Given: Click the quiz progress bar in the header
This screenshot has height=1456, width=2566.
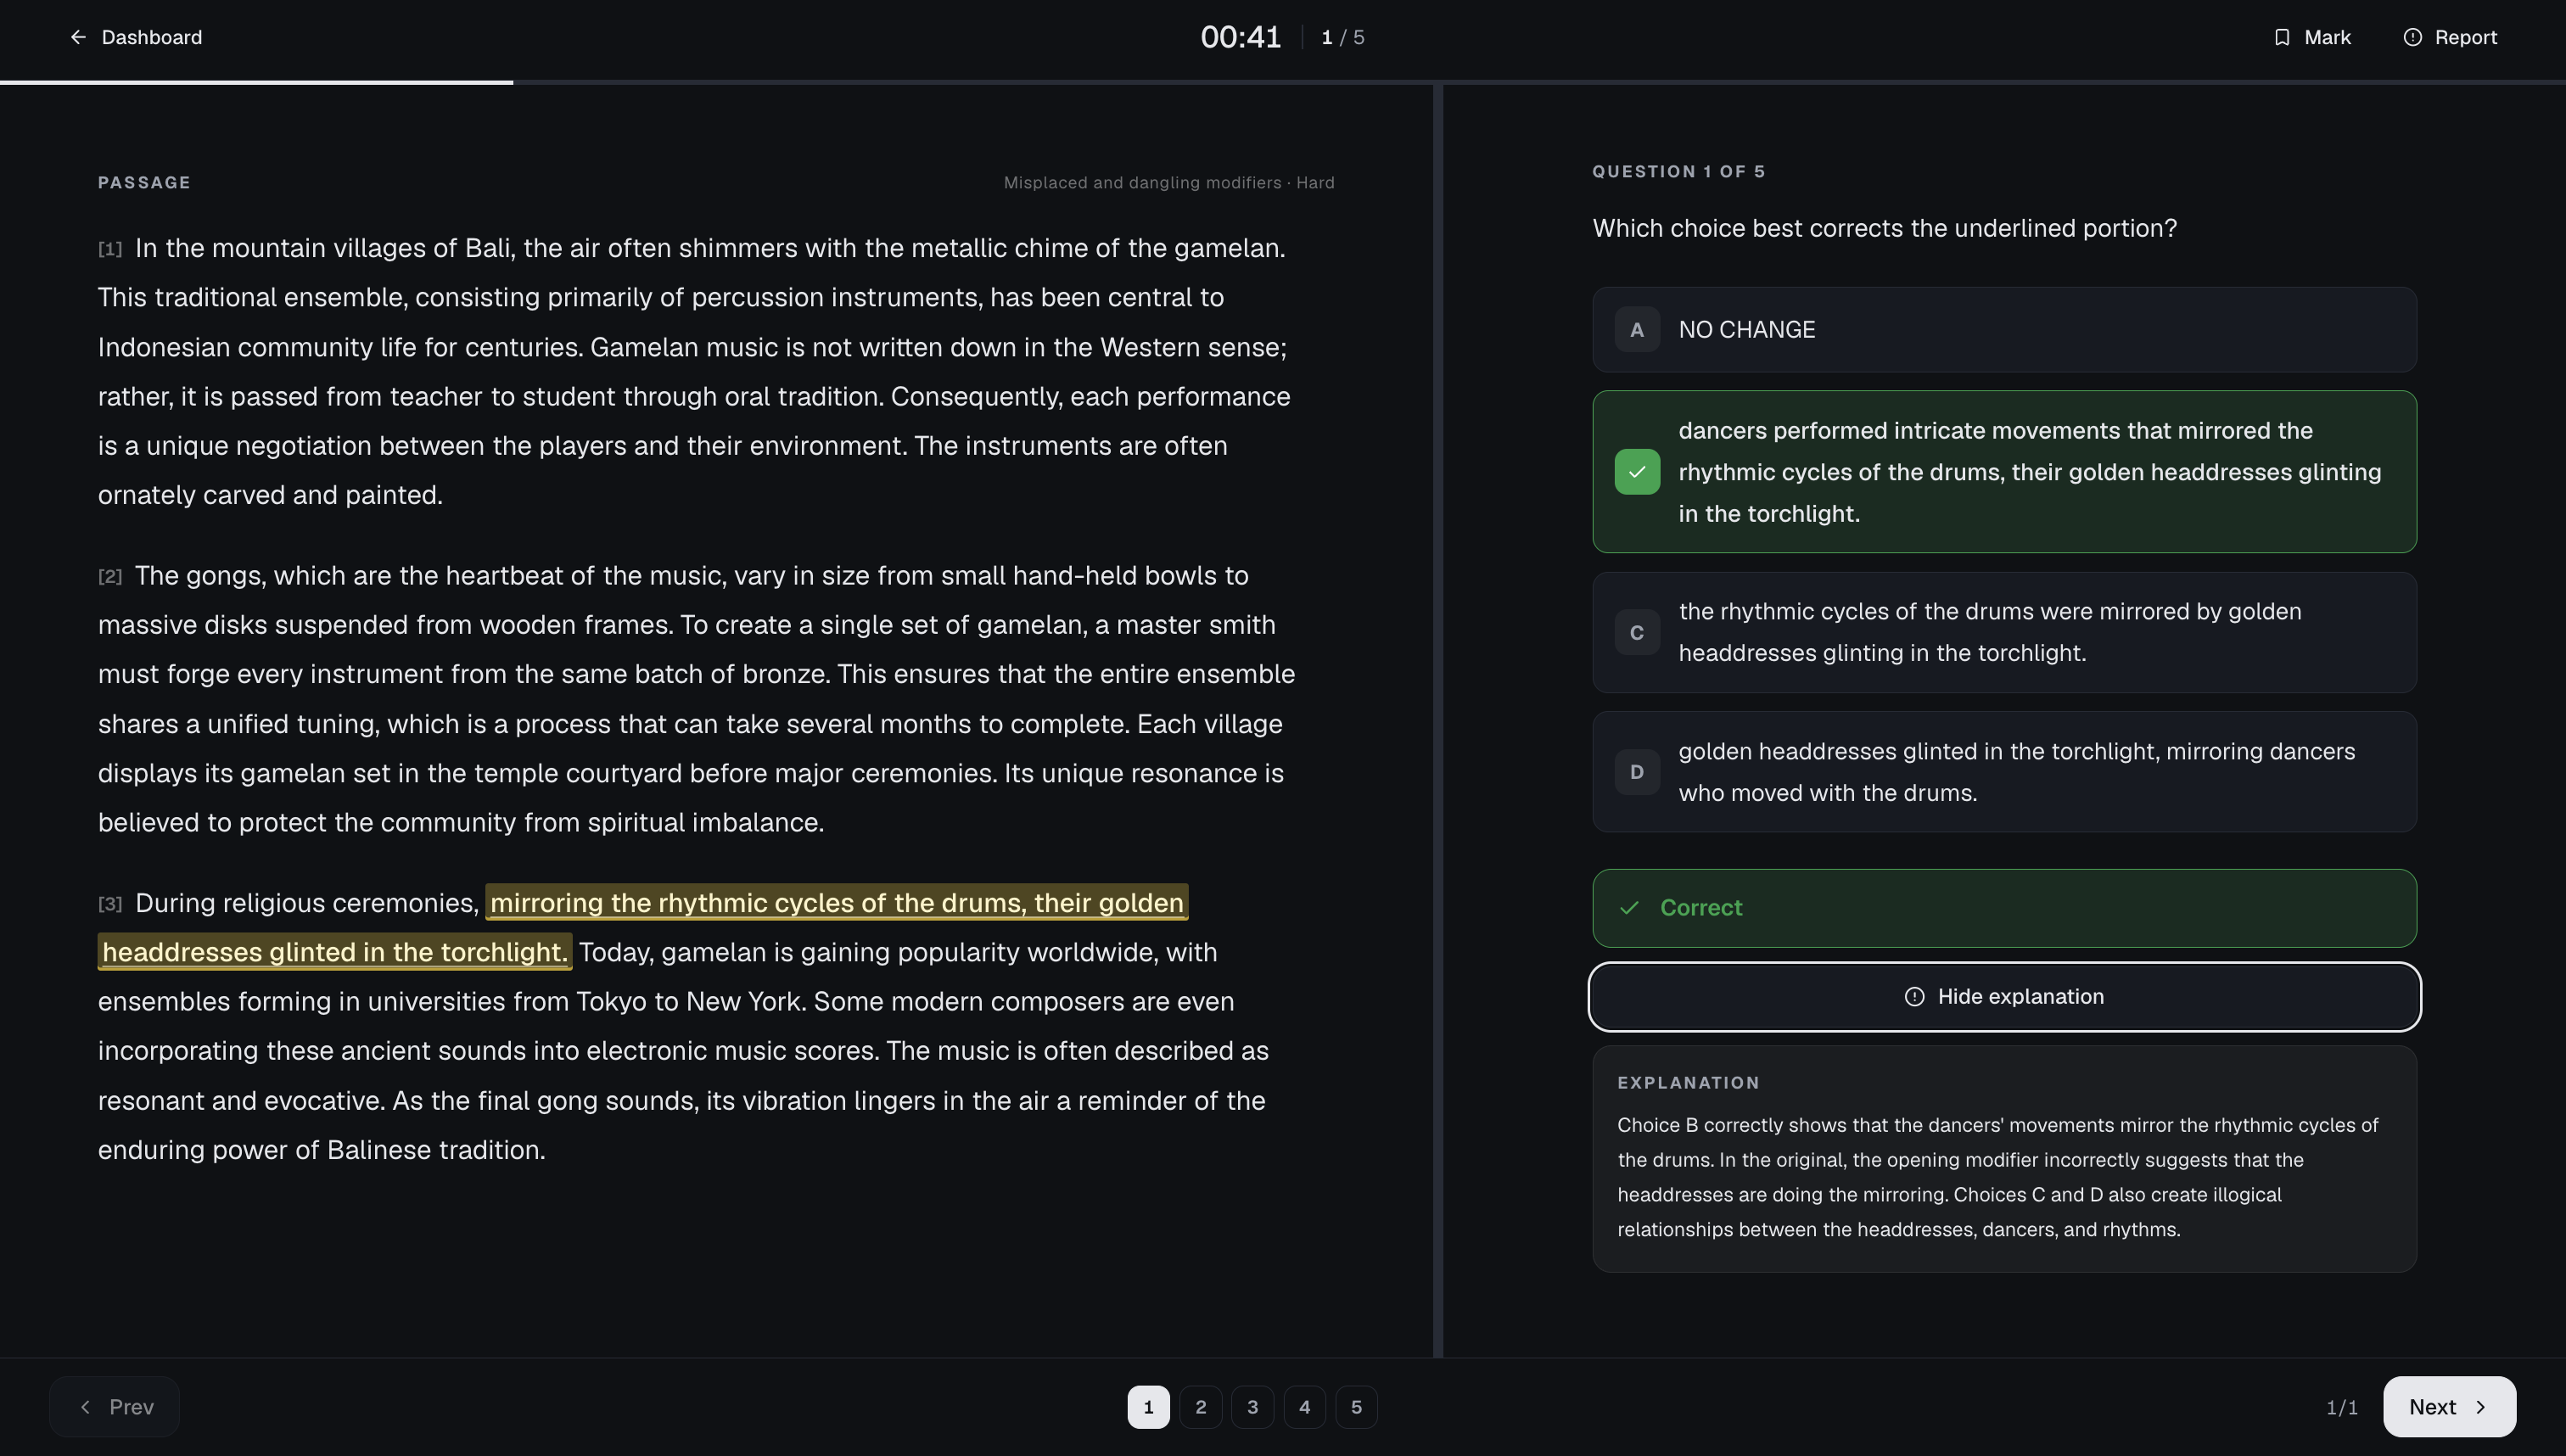Looking at the screenshot, I should coord(1283,82).
